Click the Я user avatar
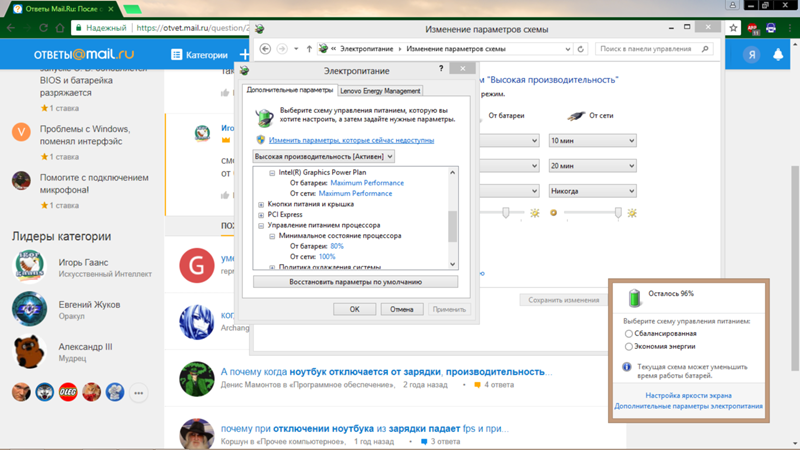The width and height of the screenshot is (800, 450). [752, 54]
